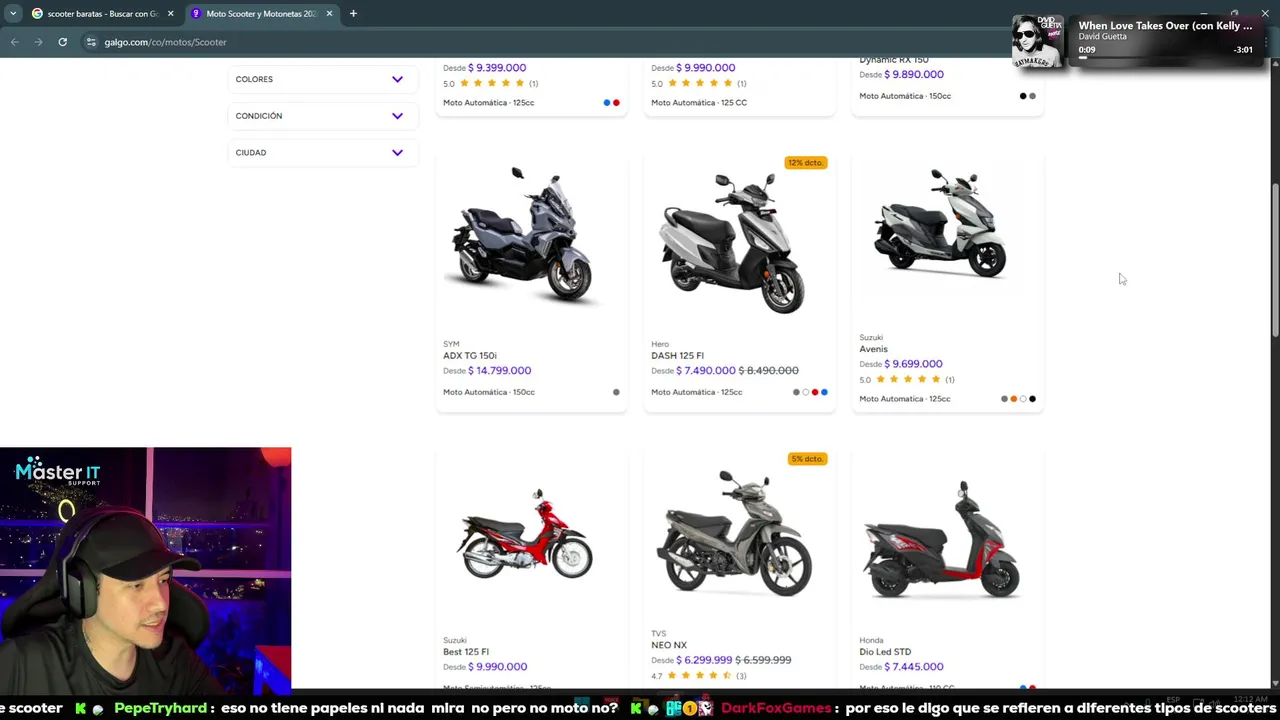Open a new browser tab

click(353, 14)
